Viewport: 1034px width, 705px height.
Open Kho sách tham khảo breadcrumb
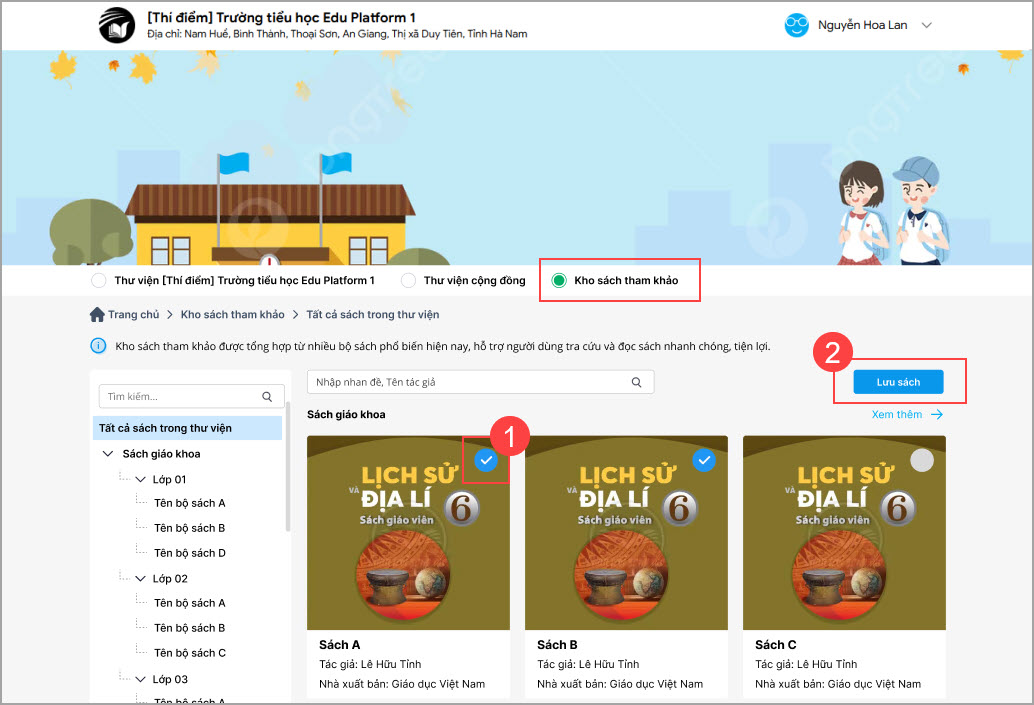click(x=233, y=315)
